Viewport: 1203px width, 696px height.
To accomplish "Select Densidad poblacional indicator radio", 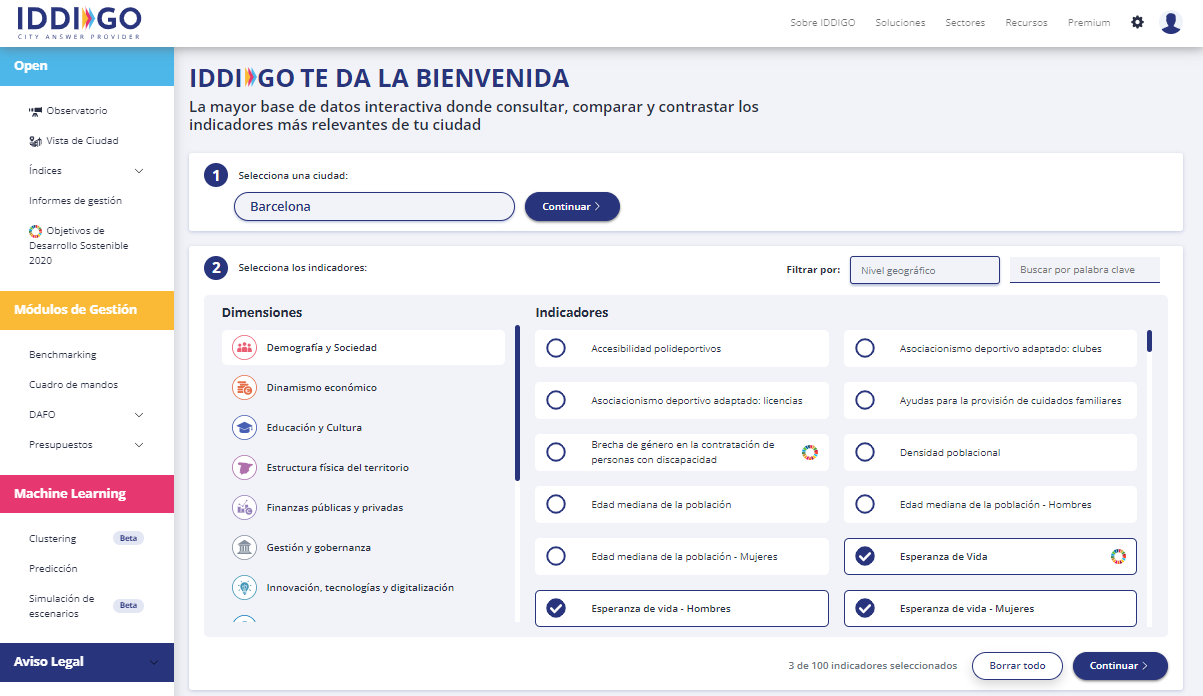I will click(865, 452).
